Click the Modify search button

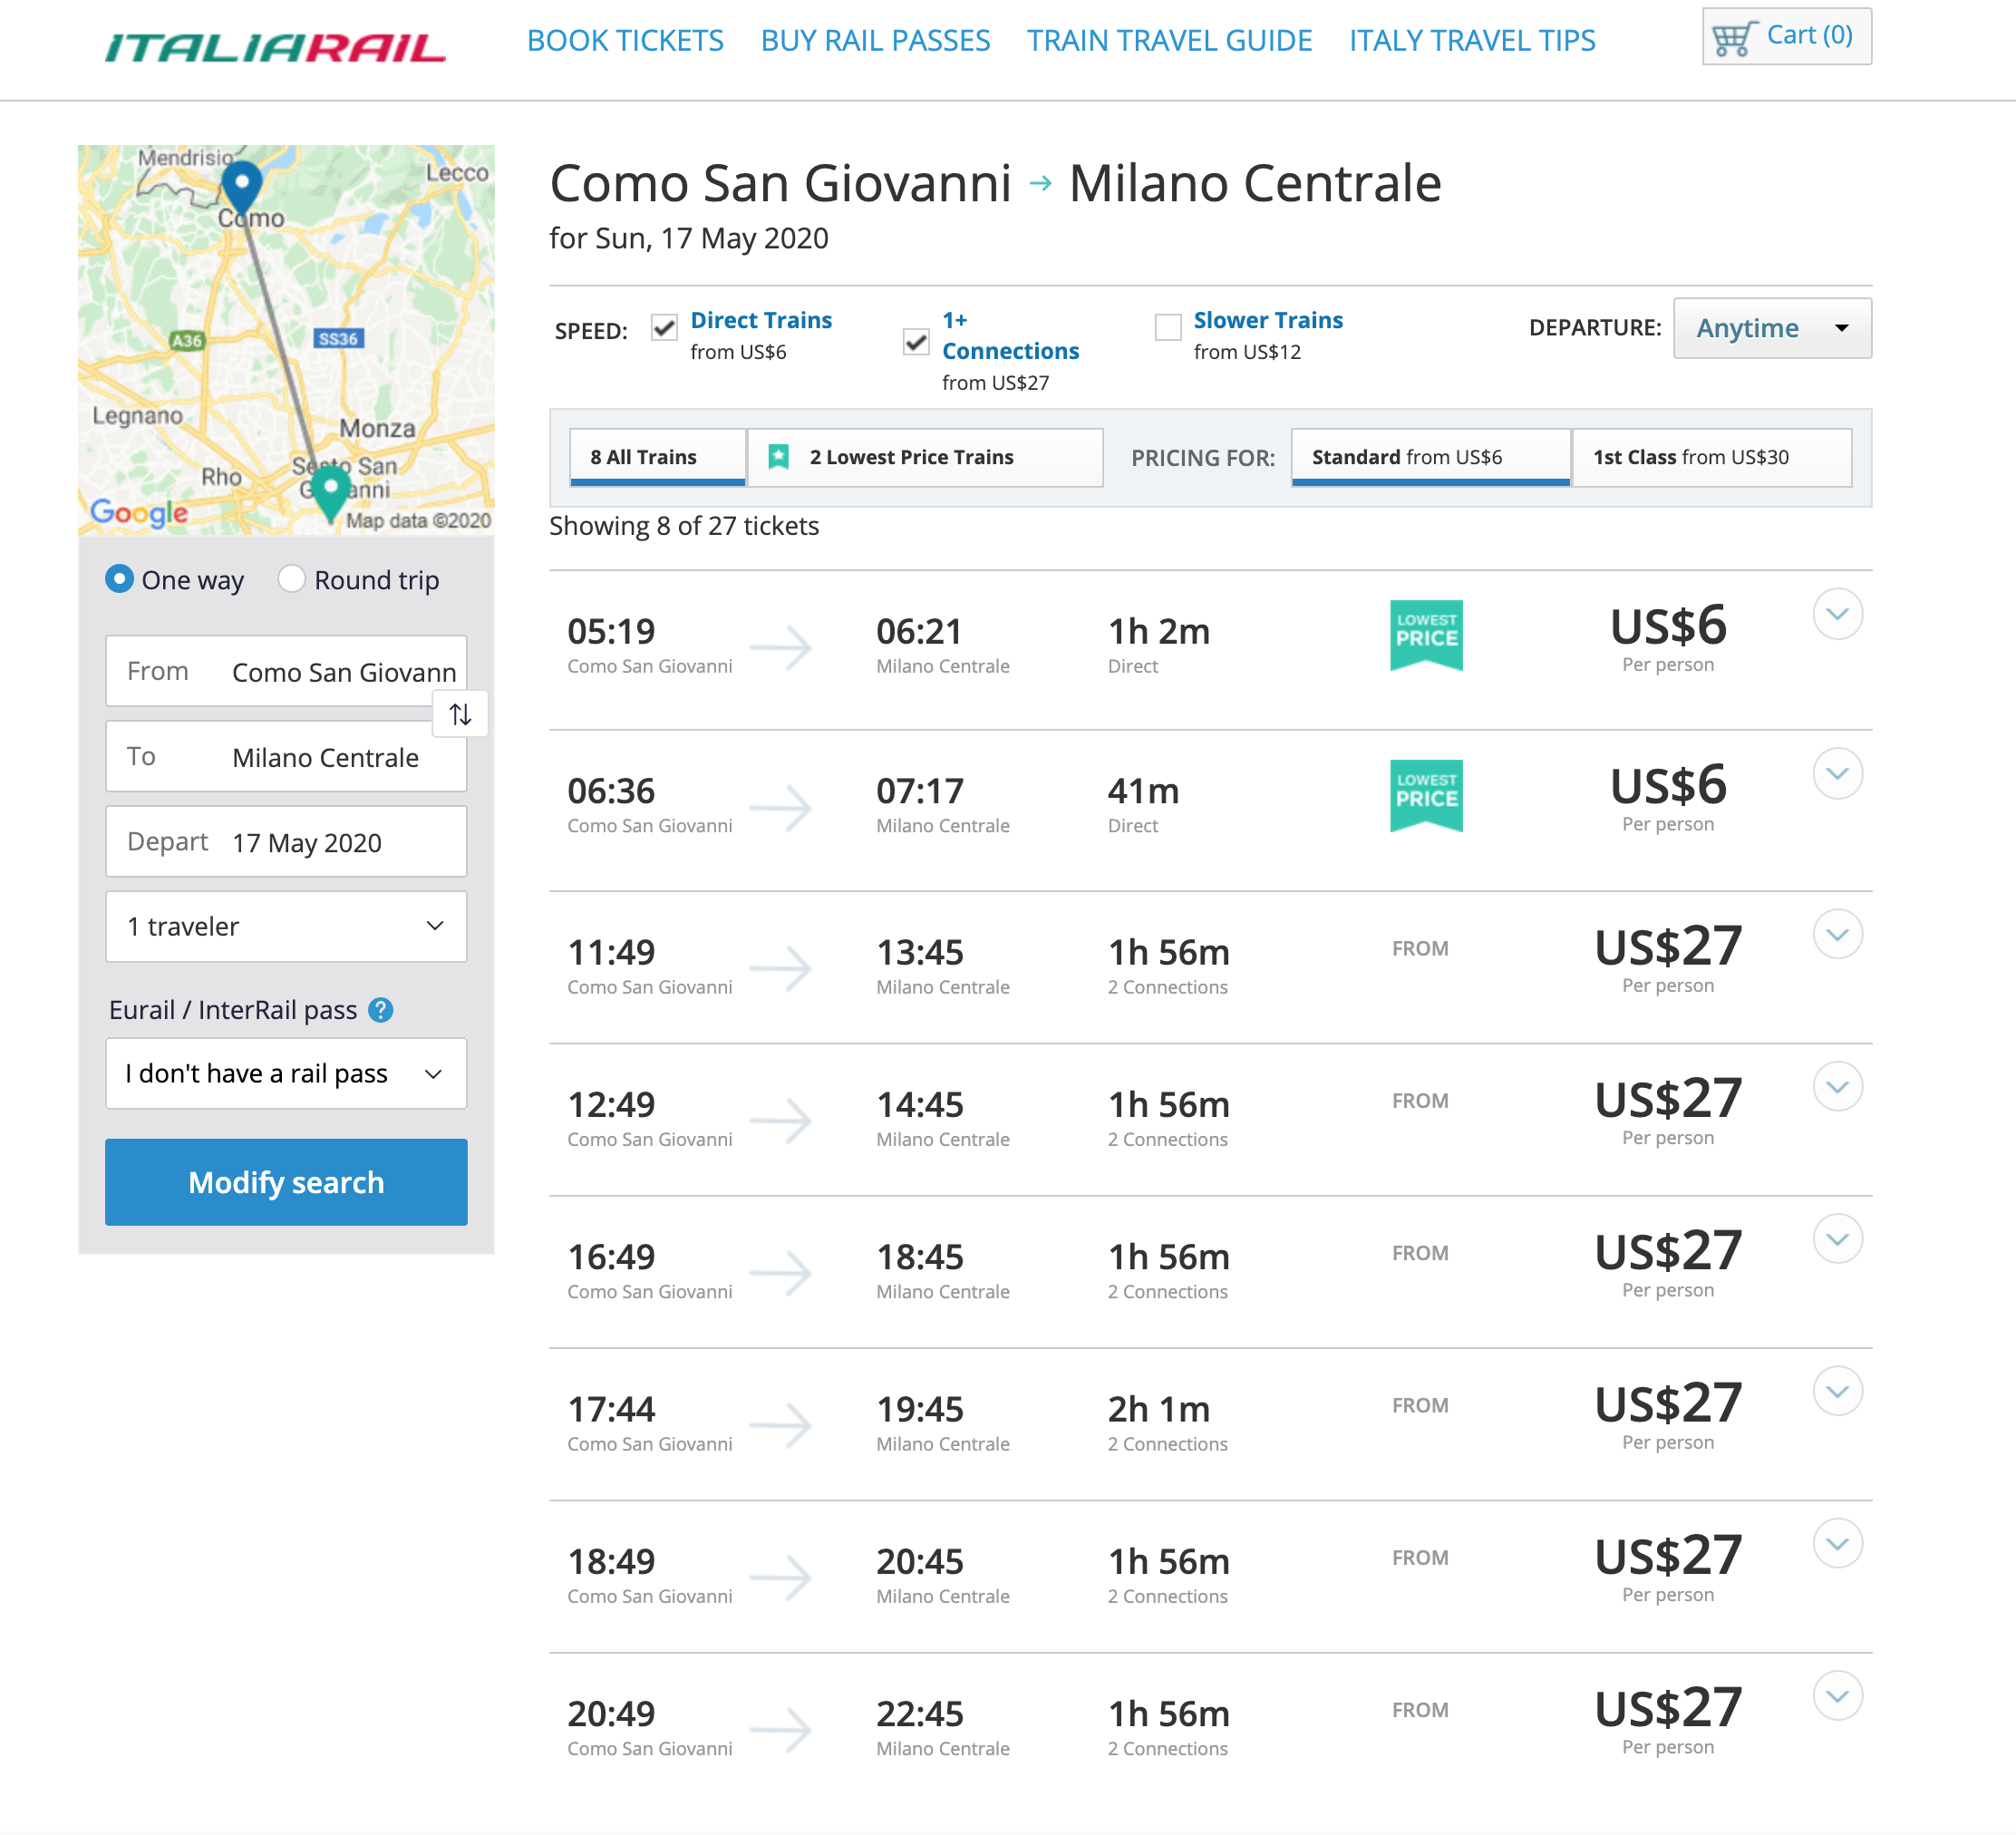coord(286,1182)
